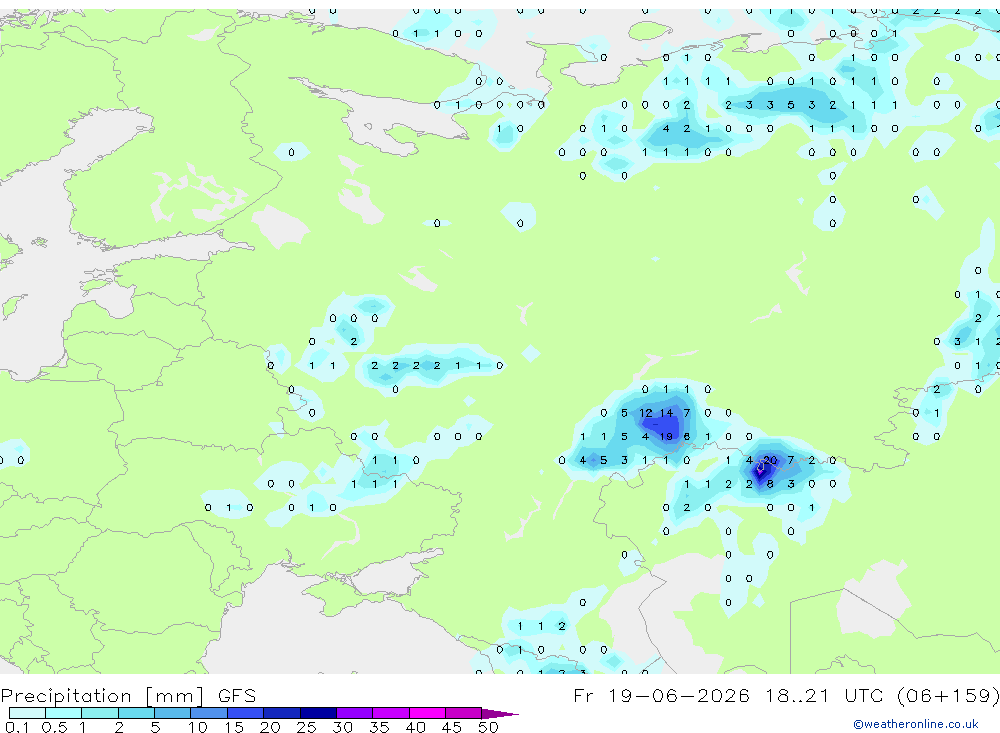Click legend swatch between 40 and 45

pyautogui.click(x=427, y=713)
